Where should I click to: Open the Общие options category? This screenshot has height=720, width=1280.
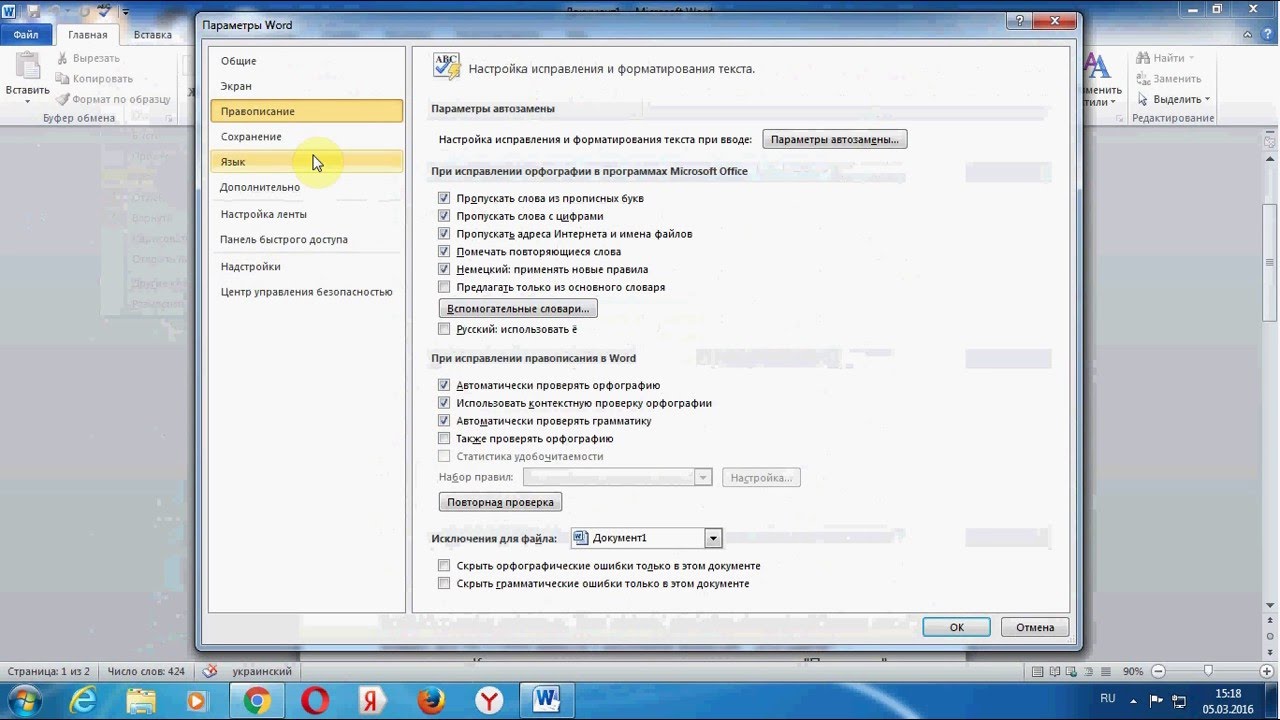pyautogui.click(x=307, y=61)
